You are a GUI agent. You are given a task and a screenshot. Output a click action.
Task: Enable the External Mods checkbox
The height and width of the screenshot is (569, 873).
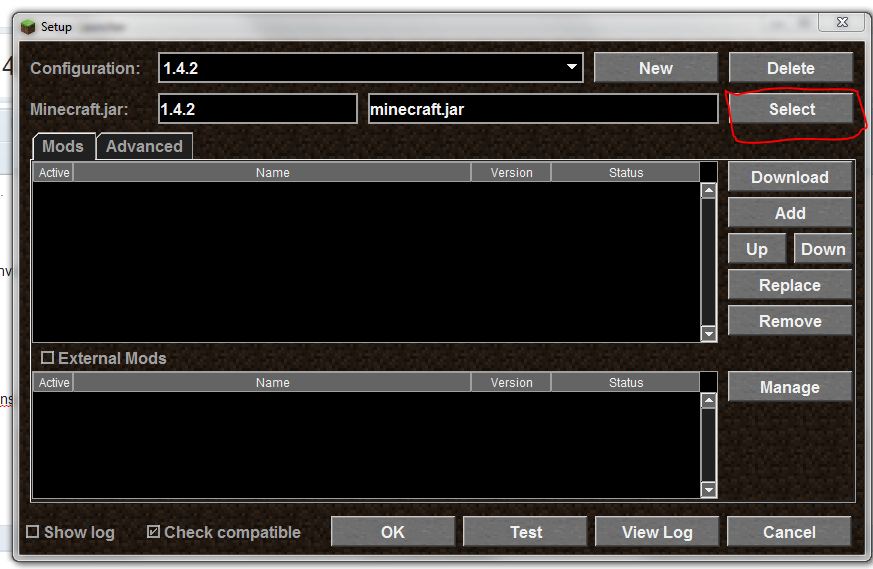47,357
